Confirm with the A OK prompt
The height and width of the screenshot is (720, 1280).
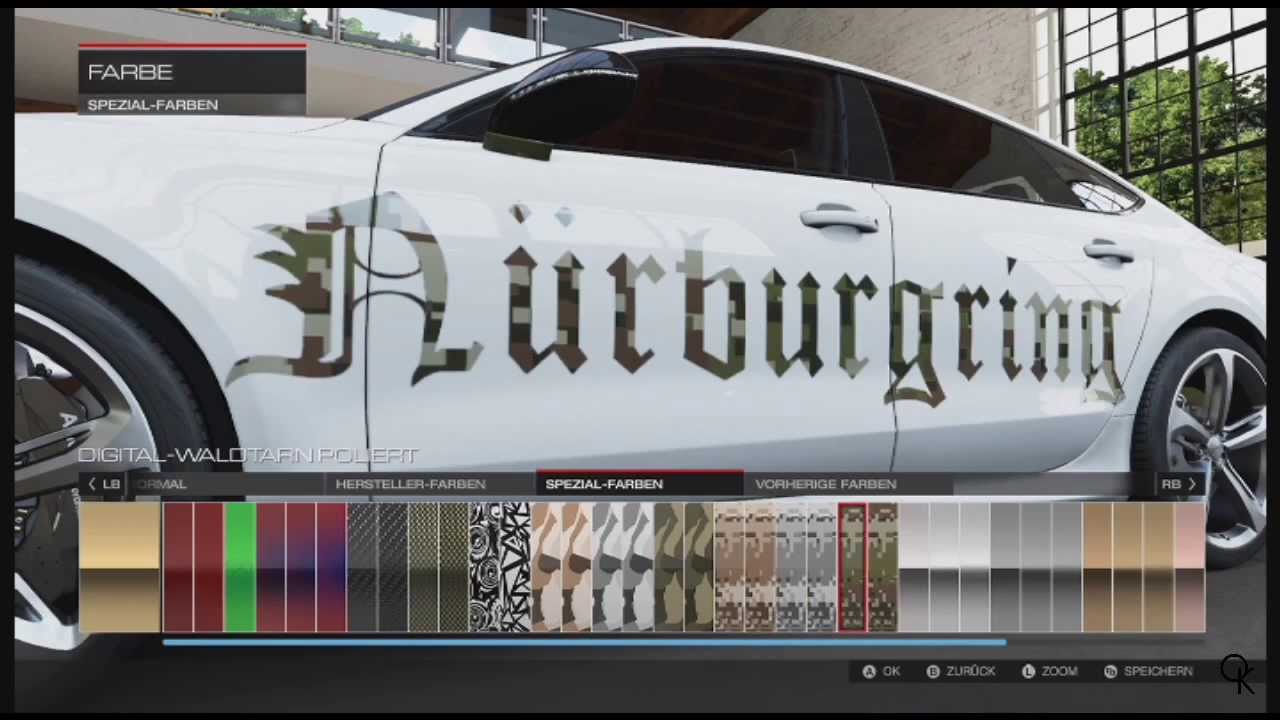(x=882, y=671)
